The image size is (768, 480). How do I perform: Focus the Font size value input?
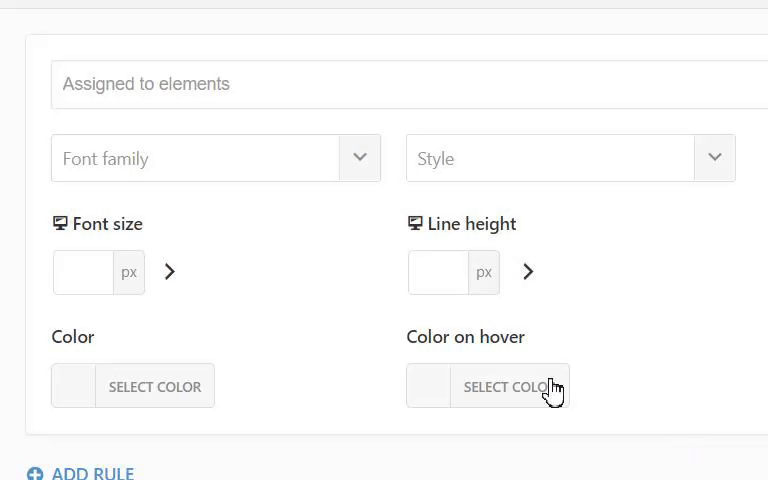(x=84, y=272)
